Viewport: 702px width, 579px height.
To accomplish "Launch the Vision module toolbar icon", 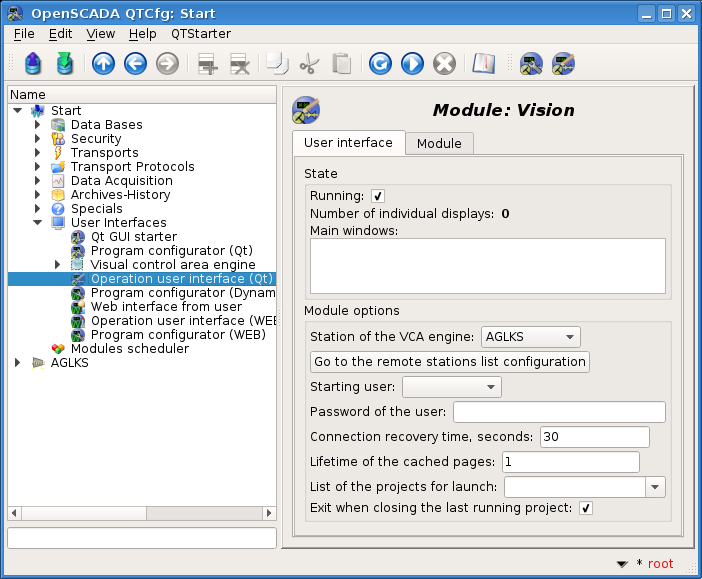I will click(x=563, y=64).
